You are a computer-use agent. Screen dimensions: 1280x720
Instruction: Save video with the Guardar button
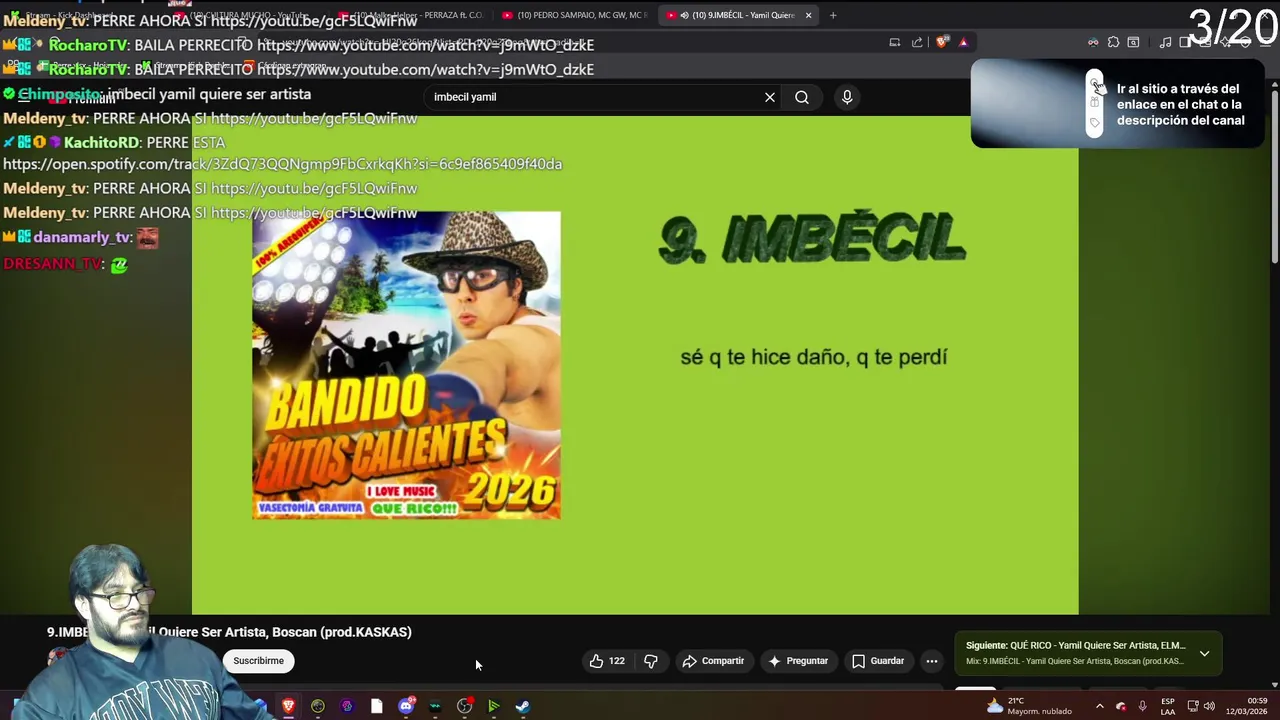click(x=878, y=661)
